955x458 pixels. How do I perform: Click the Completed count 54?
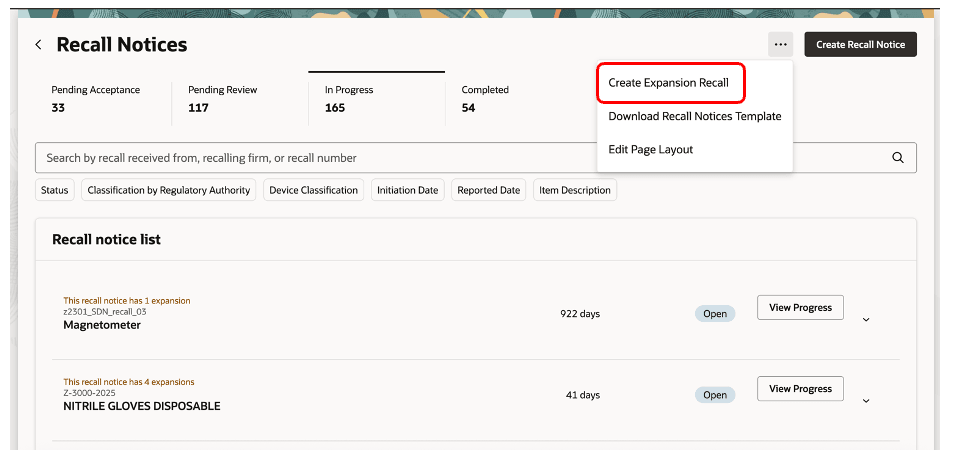click(x=468, y=108)
